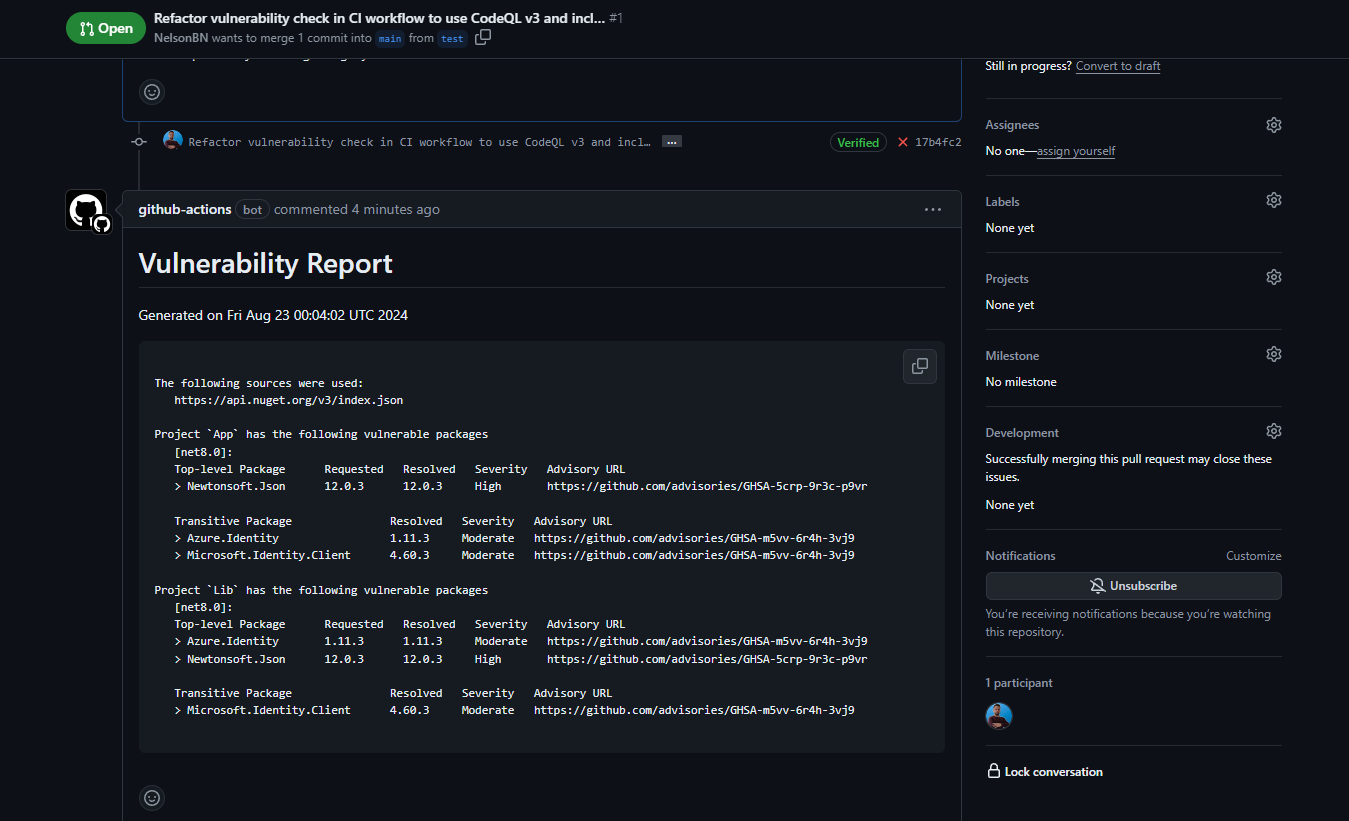The height and width of the screenshot is (821, 1349).
Task: Open Milestone gear settings
Action: coord(1273,354)
